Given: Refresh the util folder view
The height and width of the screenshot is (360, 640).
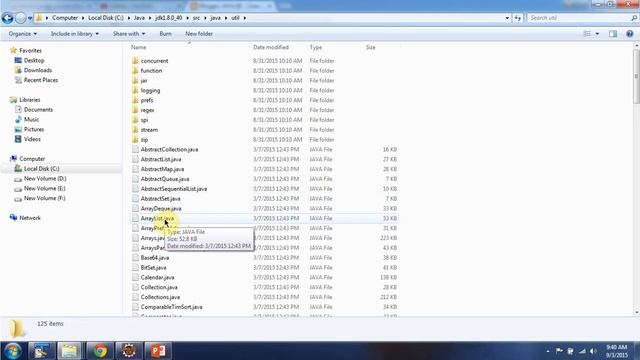Looking at the screenshot, I should 518,18.
